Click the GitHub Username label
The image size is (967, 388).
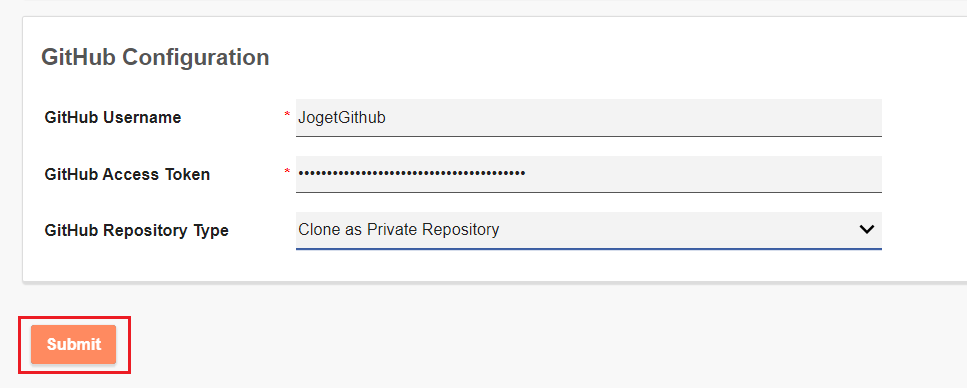click(x=113, y=117)
